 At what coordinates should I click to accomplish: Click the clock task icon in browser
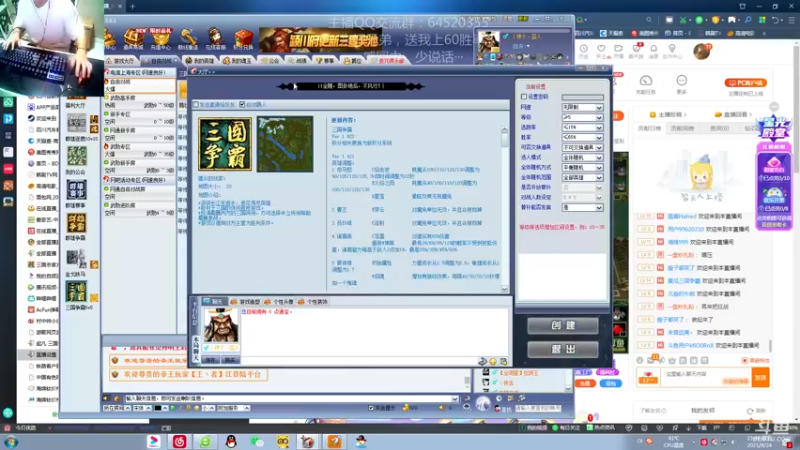[x=645, y=84]
